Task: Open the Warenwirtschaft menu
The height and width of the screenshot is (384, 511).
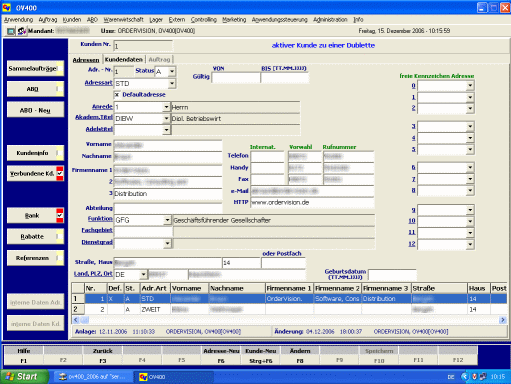Action: tap(123, 20)
